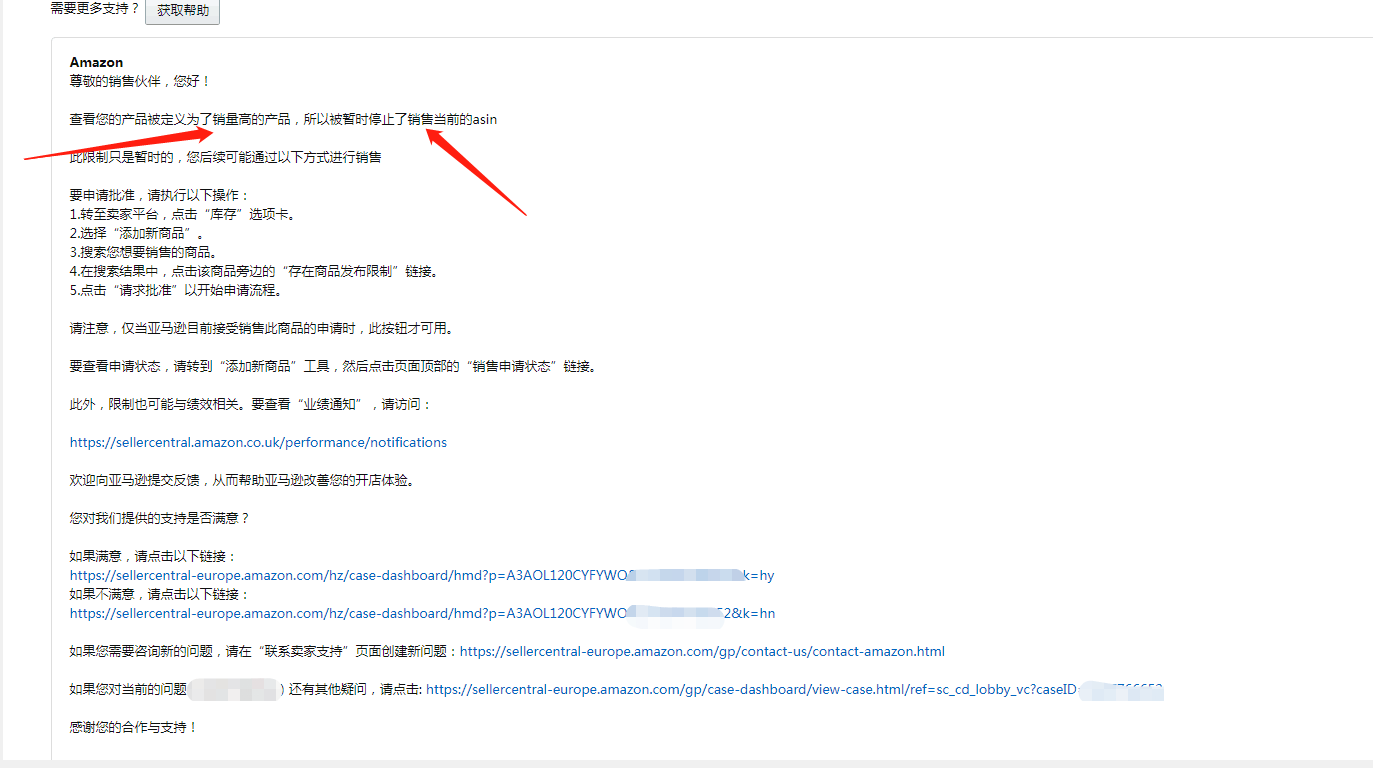This screenshot has width=1373, height=768.
Task: Click the 需要更多支持？ label
Action: tap(95, 8)
